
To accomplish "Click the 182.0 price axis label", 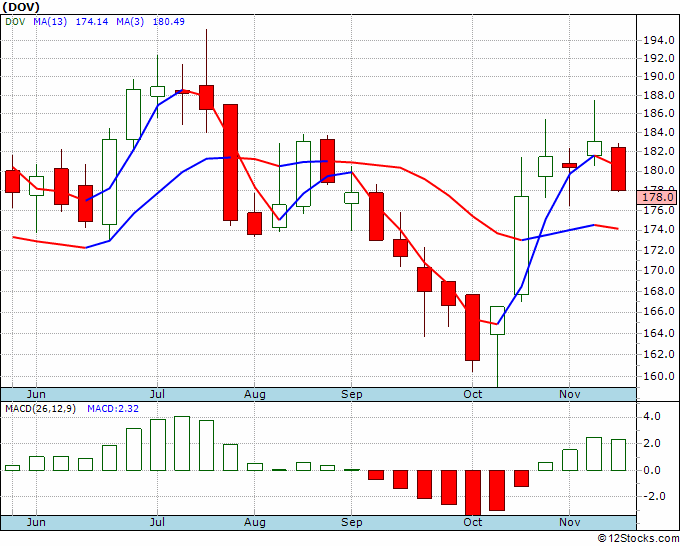I will [x=658, y=151].
